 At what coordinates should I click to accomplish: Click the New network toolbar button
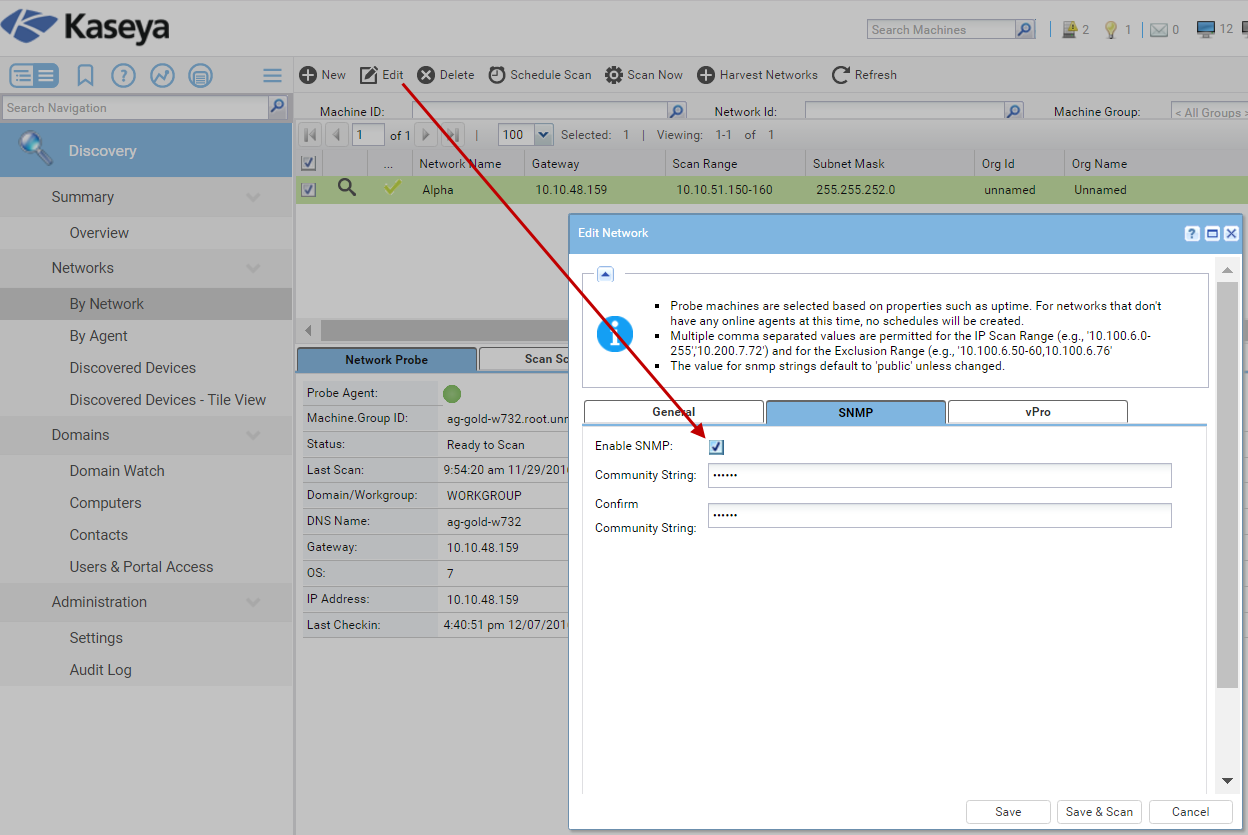click(322, 75)
